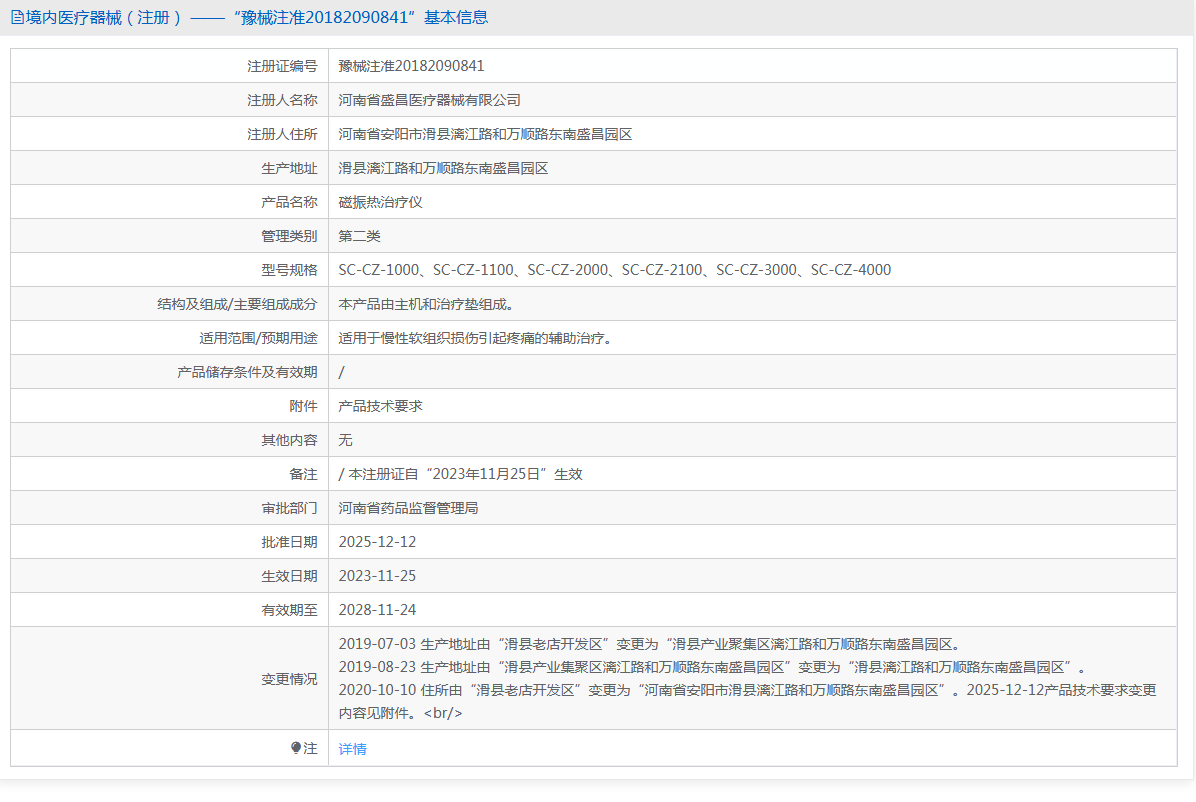This screenshot has height=802, width=1196.
Task: Click the 备注 text 本注册证自“2023年11月25日”生效
Action: pos(465,474)
